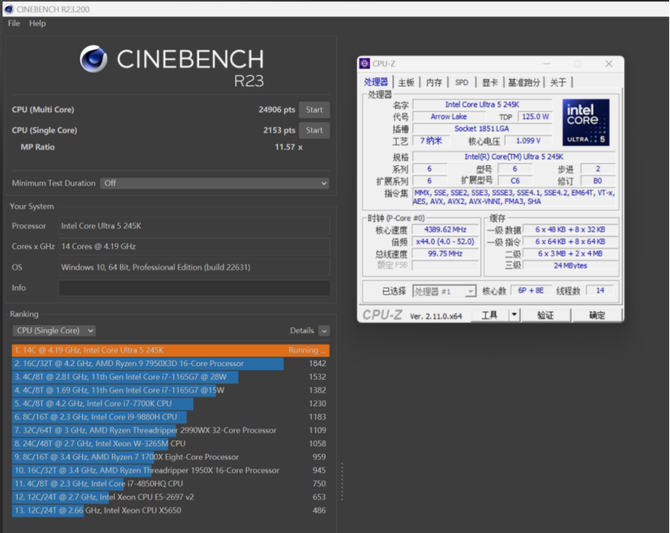Click the MP Ratio 11.57 x value

point(288,147)
